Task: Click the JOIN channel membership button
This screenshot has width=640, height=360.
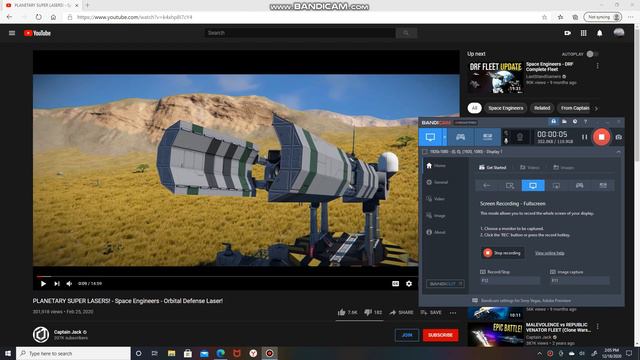Action: coord(407,335)
